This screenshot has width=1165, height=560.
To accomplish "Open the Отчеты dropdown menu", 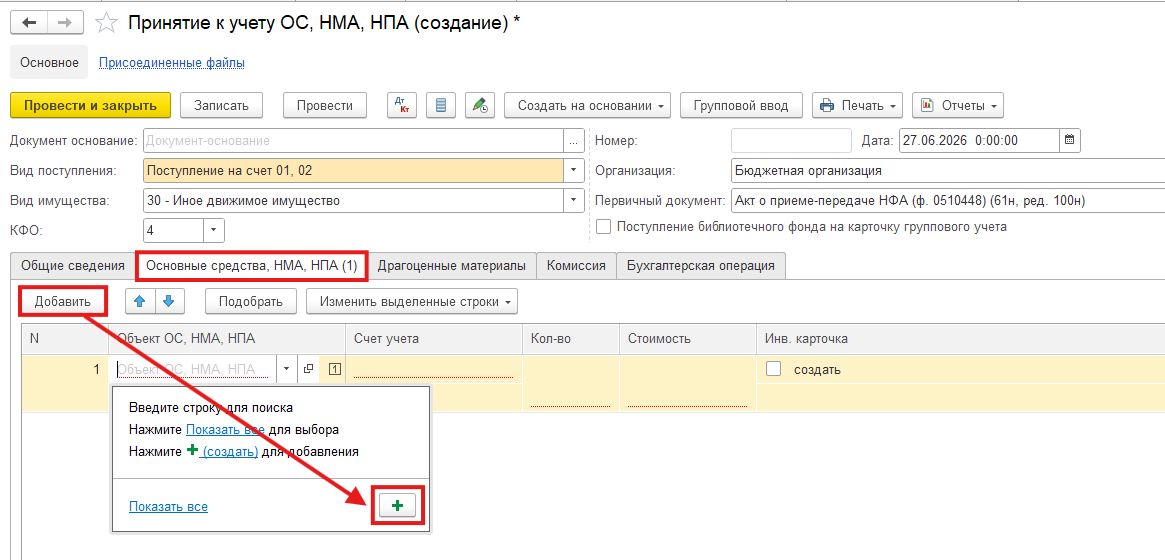I will pyautogui.click(x=958, y=105).
